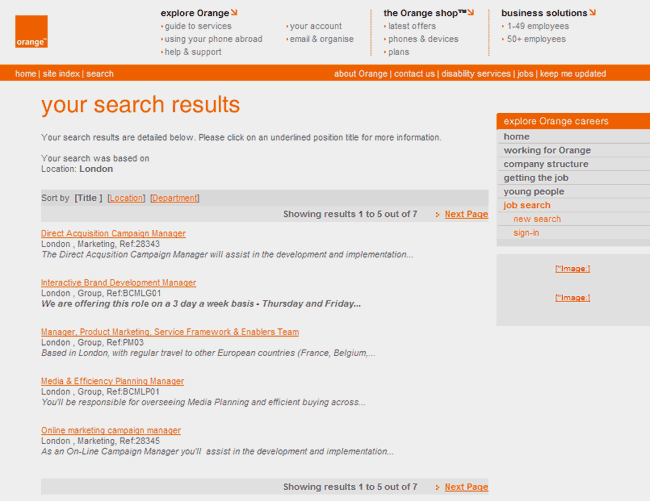Select the text "London , Group, Ref:BCMLP01"
This screenshot has width=650, height=501.
[x=100, y=392]
